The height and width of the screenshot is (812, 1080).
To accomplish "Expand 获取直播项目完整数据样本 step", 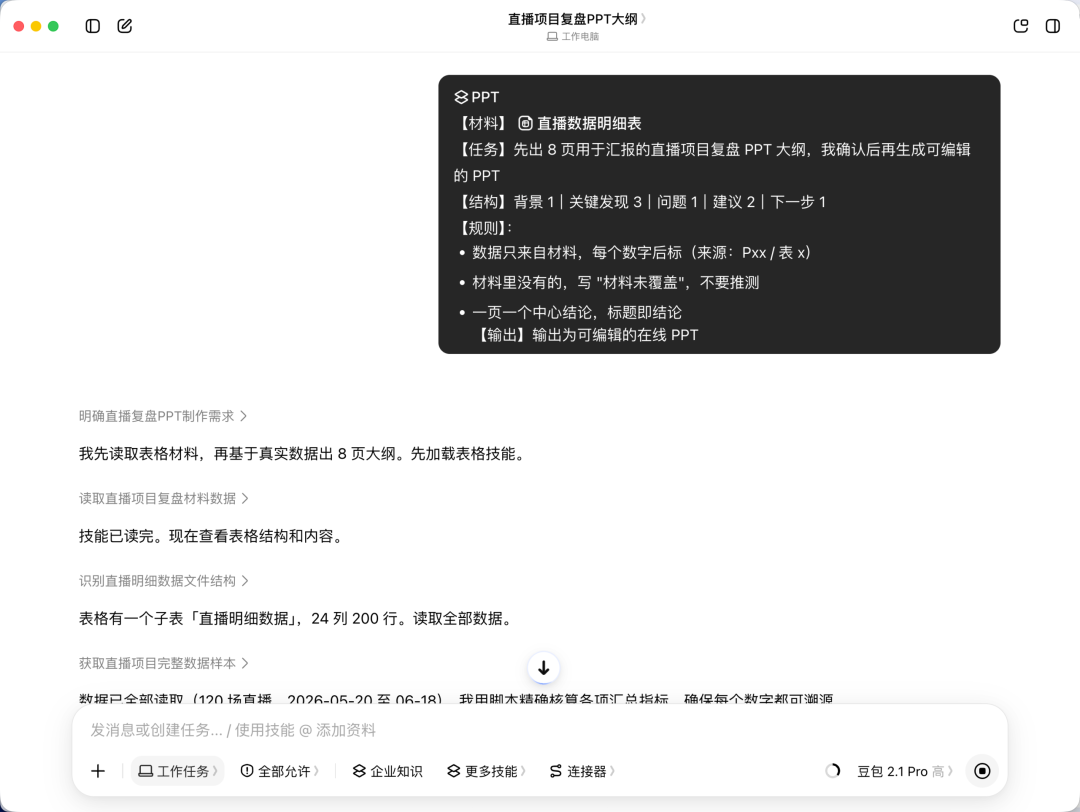I will 163,663.
